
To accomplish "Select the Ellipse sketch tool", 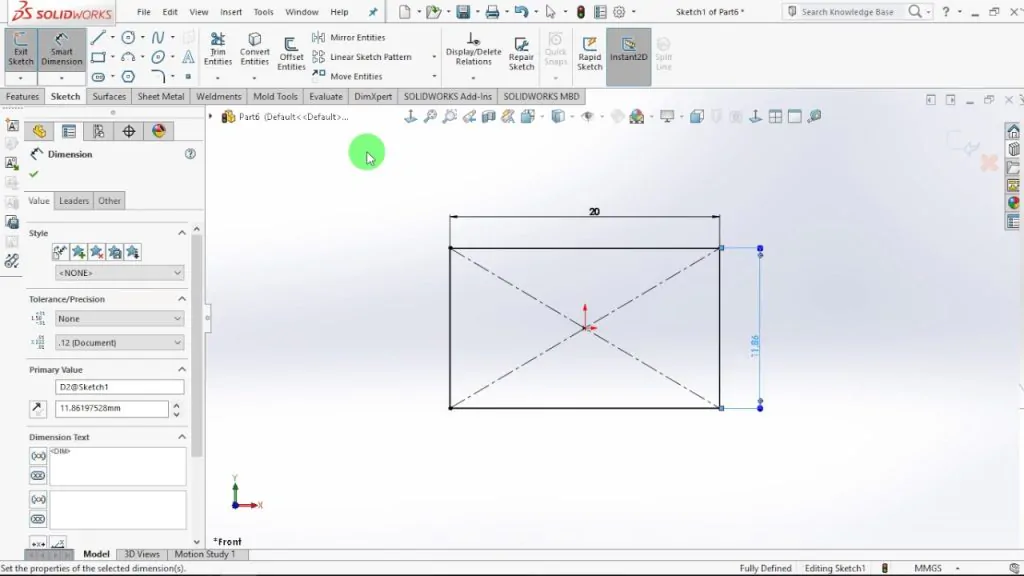I will tap(158, 57).
